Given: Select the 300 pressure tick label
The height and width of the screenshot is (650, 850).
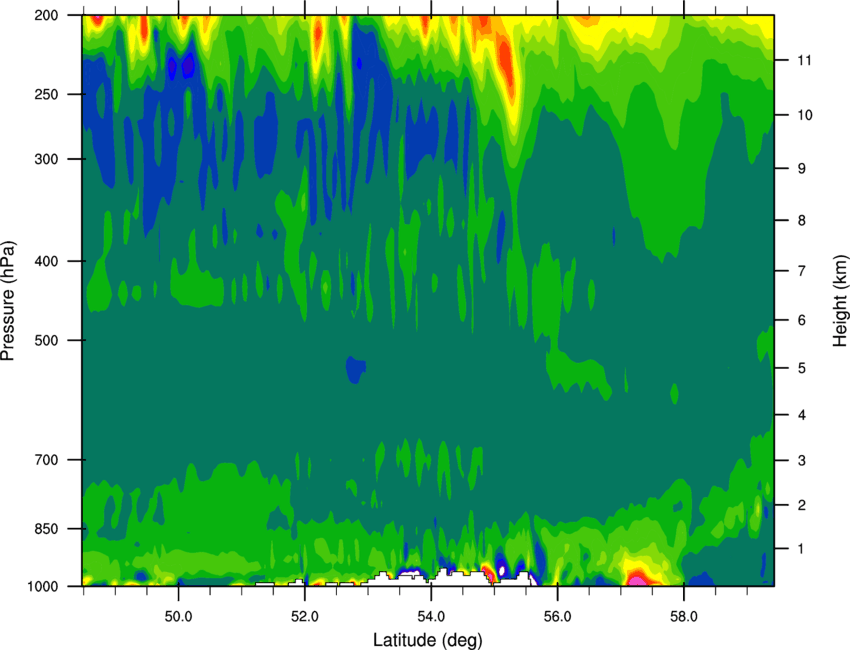Looking at the screenshot, I should coord(46,159).
